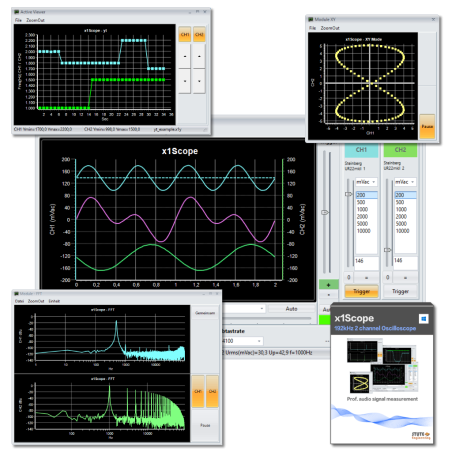Click the CH2 down-arrow button in Active Viewer

(x=199, y=81)
